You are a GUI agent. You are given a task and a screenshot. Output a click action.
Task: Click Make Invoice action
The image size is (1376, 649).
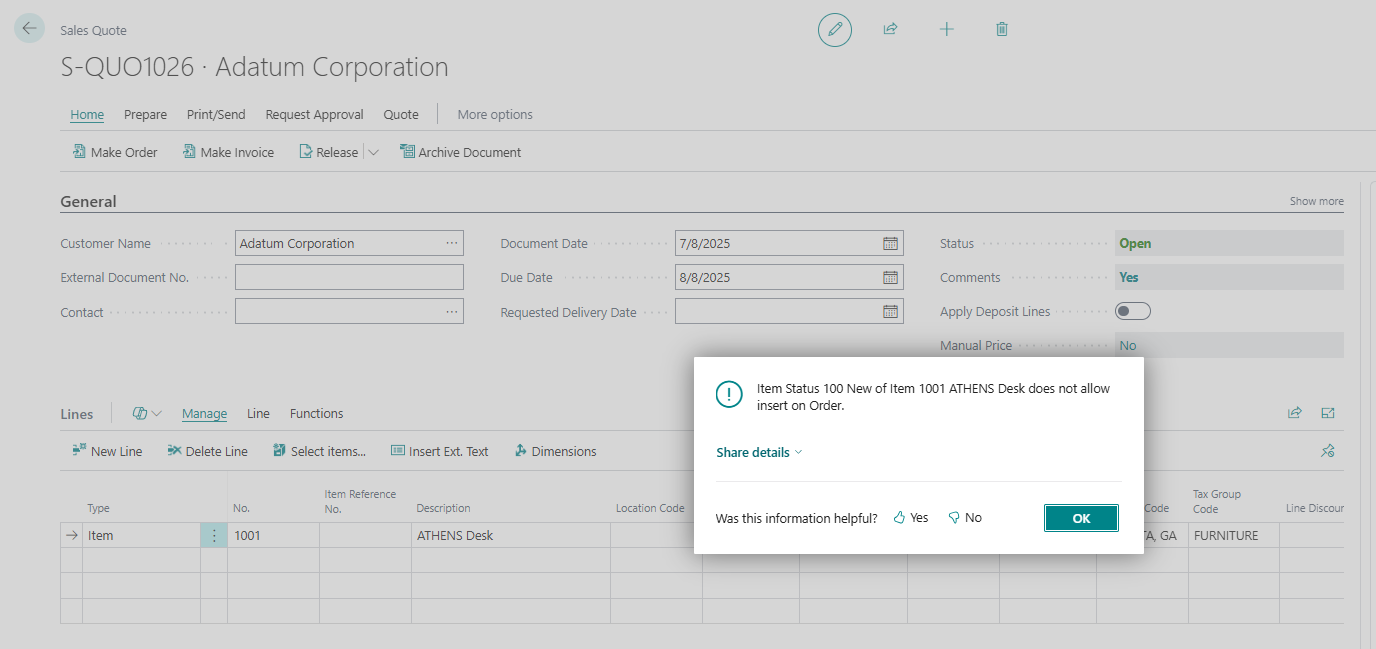(228, 153)
